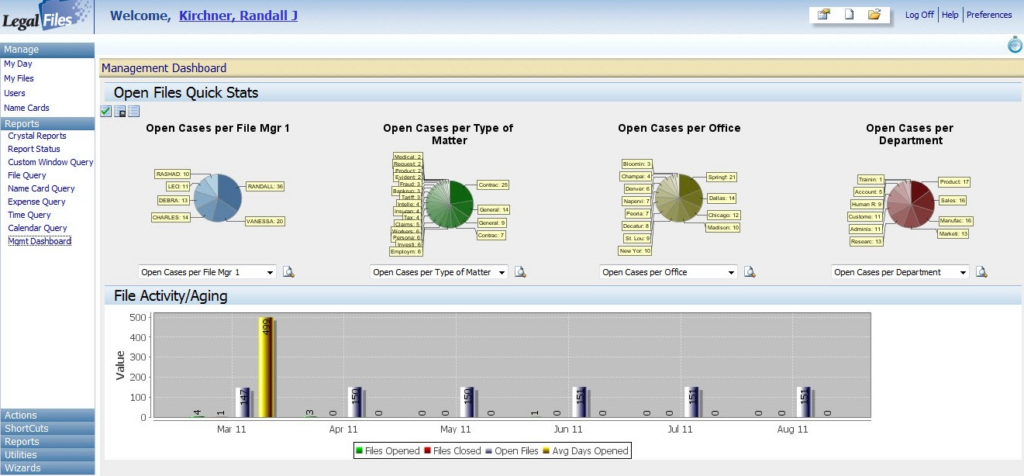Open the 'Open Cases per Office' dropdown

669,272
